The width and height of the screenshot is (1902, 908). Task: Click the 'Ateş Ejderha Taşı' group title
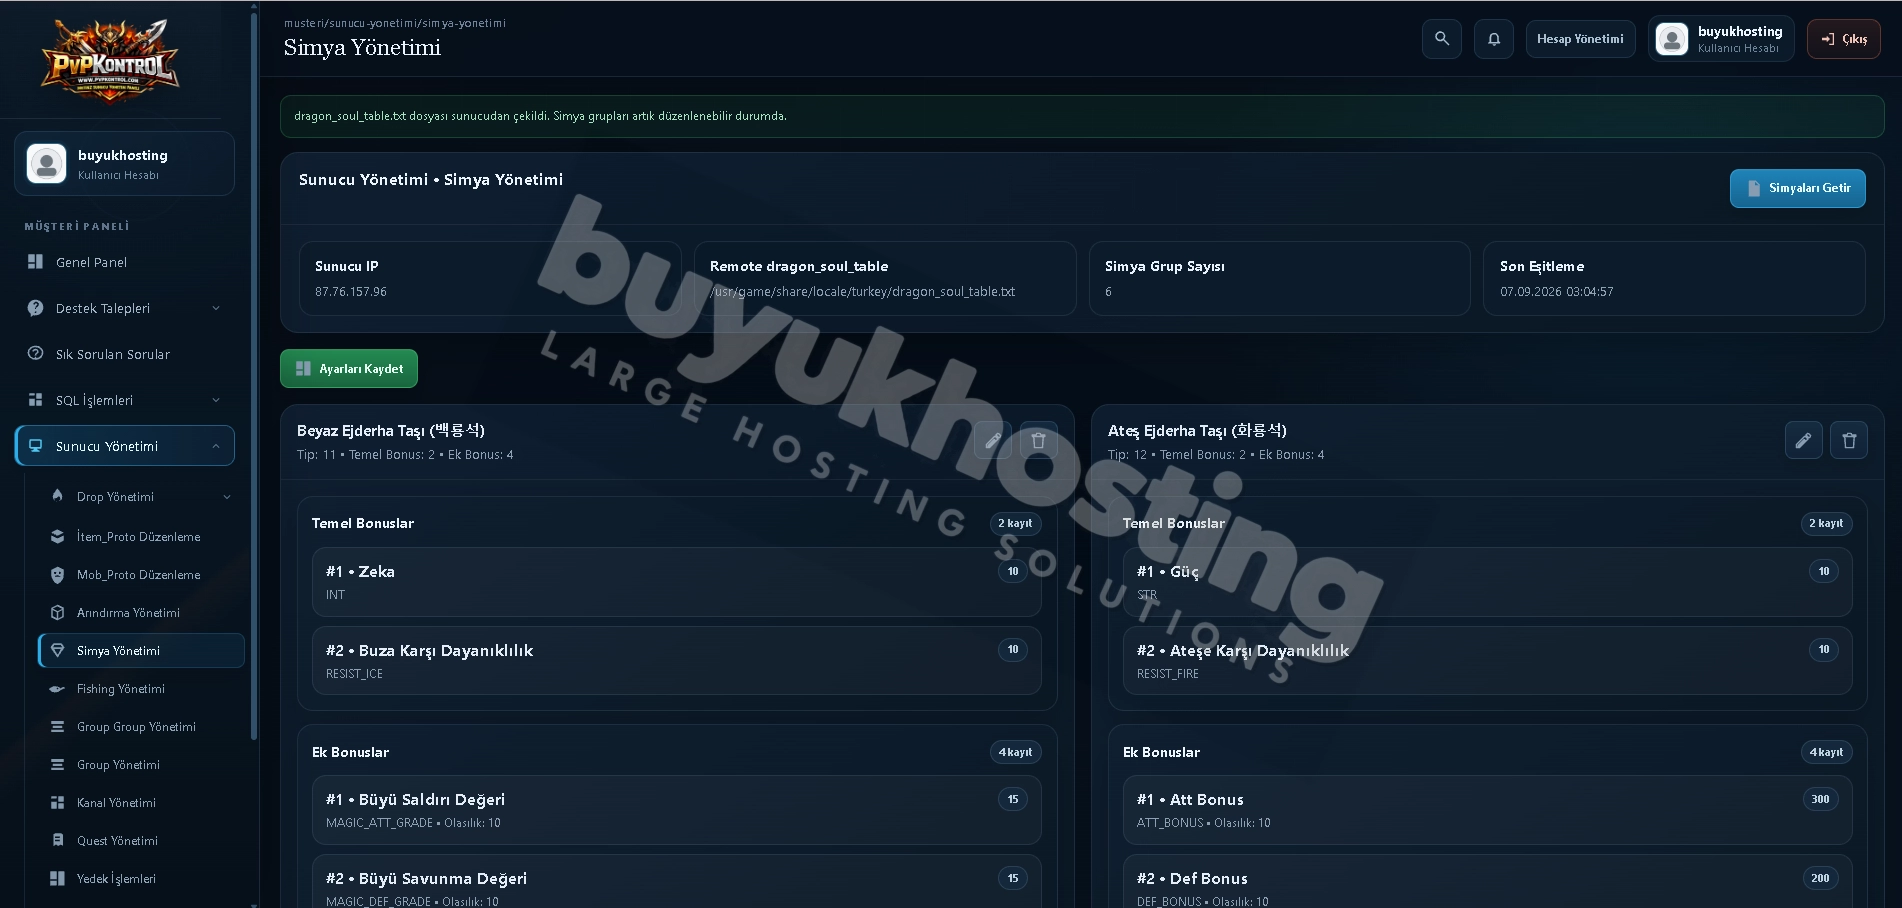(x=1197, y=431)
